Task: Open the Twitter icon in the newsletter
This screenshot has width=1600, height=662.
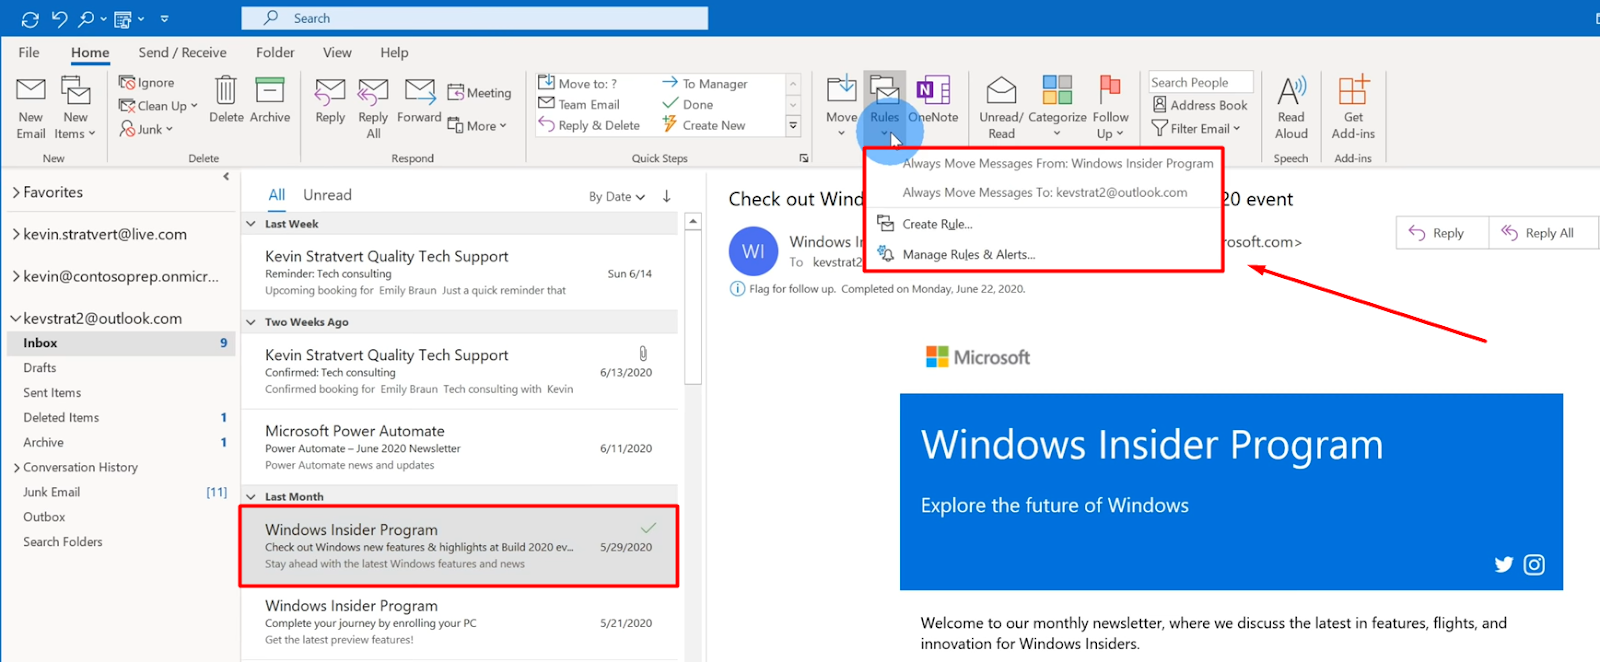Action: tap(1503, 565)
